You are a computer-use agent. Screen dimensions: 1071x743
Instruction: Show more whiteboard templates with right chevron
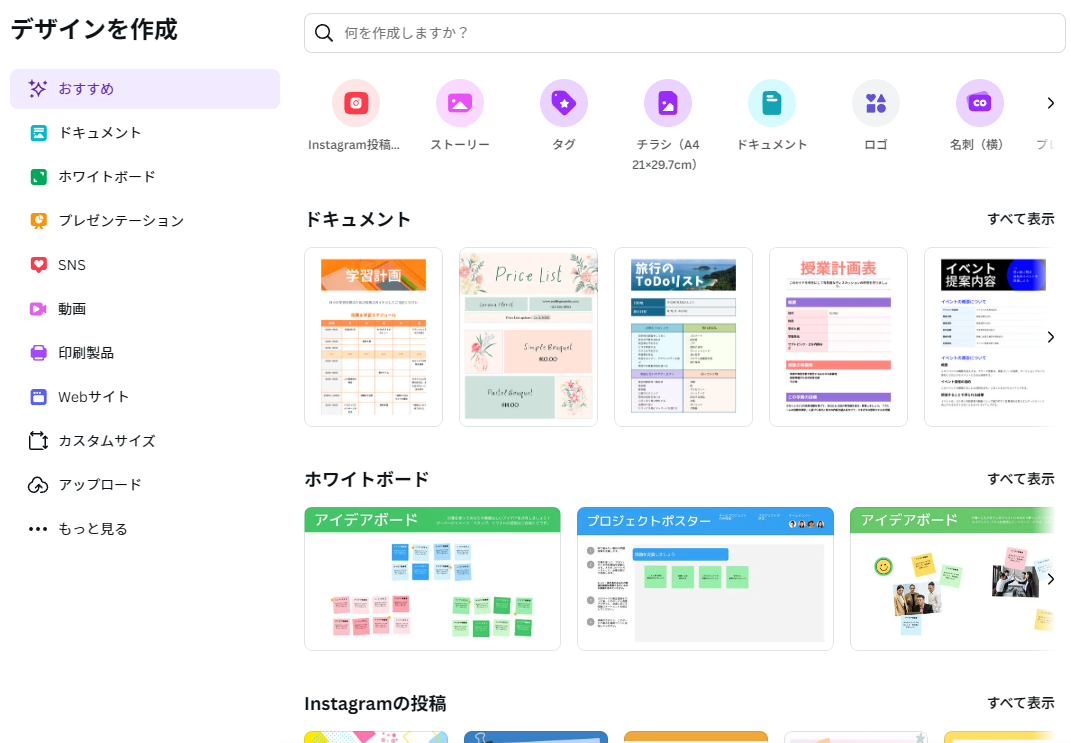[x=1050, y=579]
